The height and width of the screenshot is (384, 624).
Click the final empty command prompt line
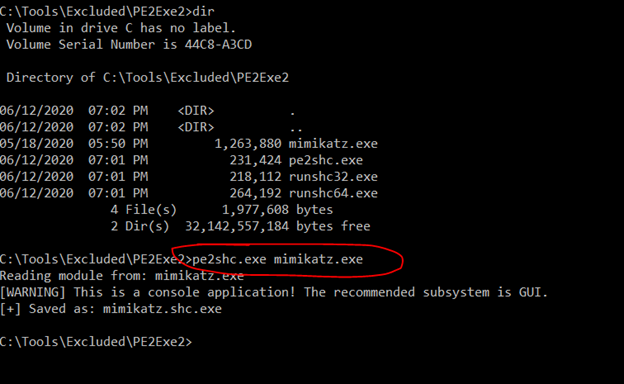(x=96, y=342)
